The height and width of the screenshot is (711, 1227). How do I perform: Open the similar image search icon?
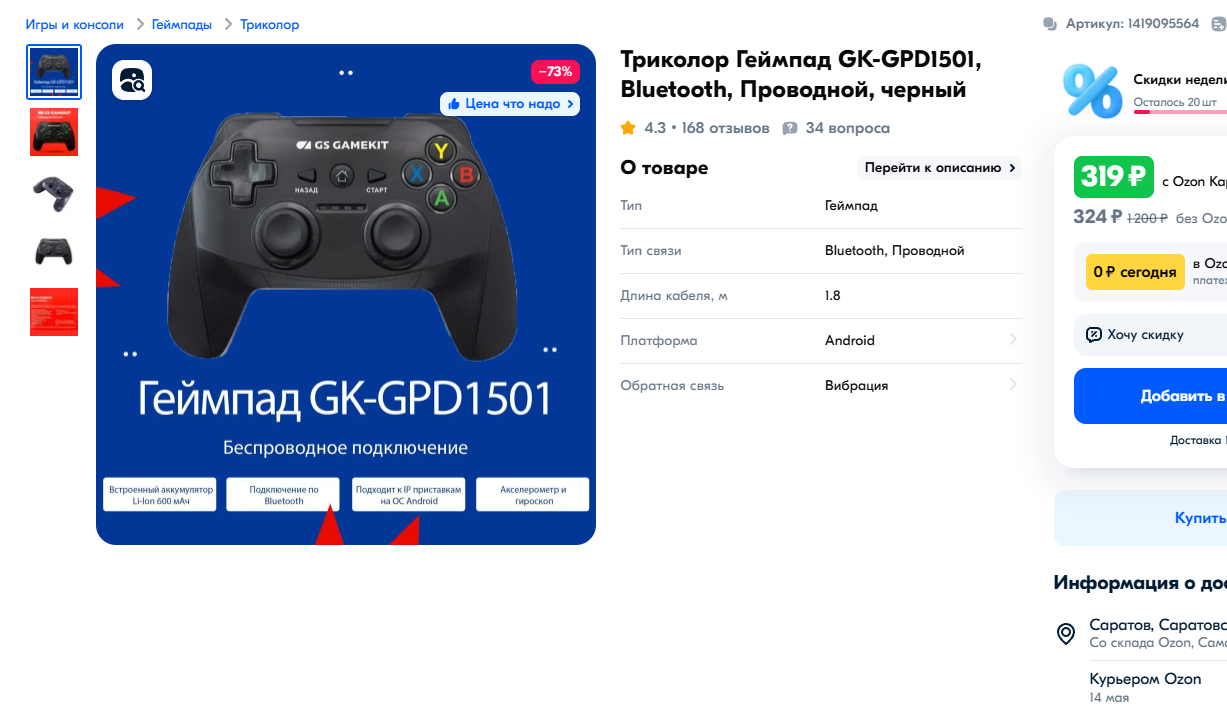pos(132,80)
